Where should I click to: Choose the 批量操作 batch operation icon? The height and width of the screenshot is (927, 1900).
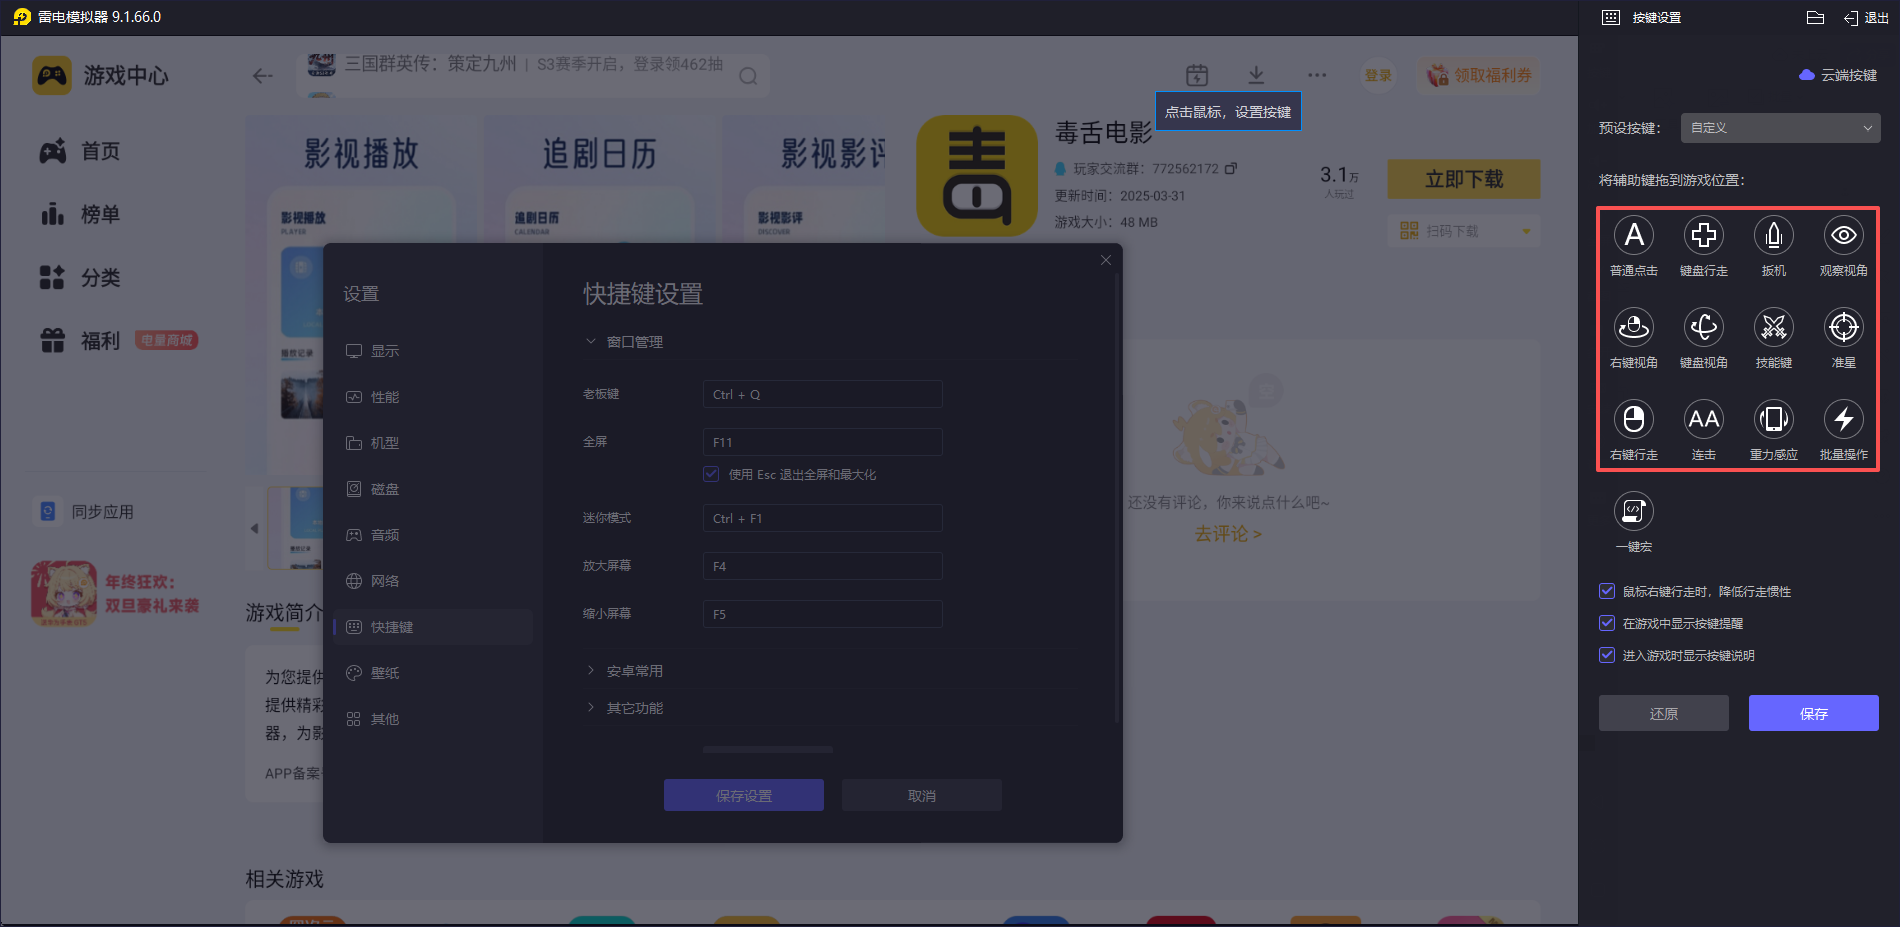(x=1843, y=420)
